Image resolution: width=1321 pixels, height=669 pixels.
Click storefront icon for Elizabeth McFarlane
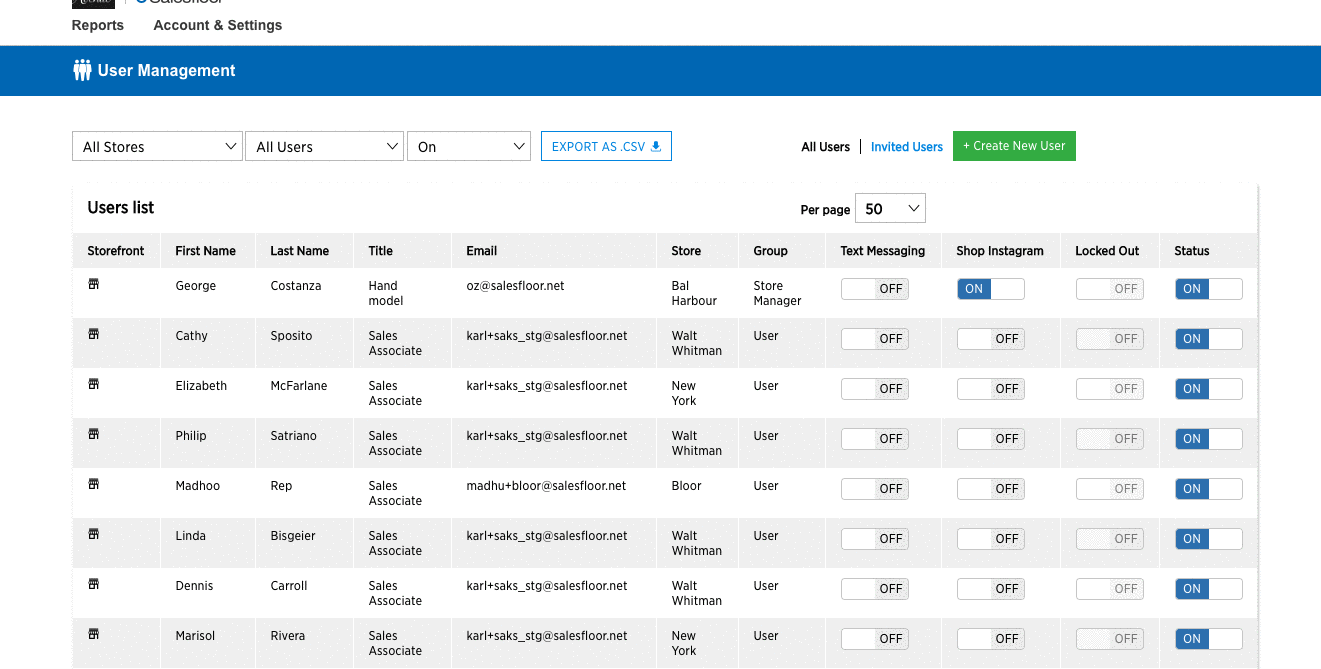(94, 384)
